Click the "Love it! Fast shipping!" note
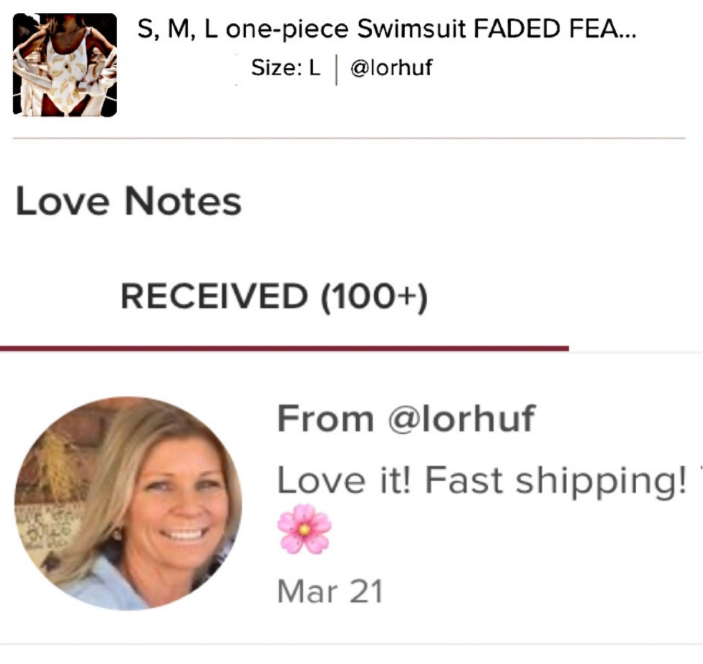The image size is (703, 664). [481, 480]
